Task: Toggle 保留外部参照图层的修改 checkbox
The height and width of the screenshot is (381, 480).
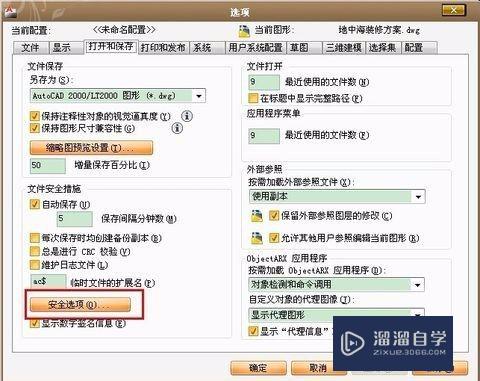Action: point(274,216)
